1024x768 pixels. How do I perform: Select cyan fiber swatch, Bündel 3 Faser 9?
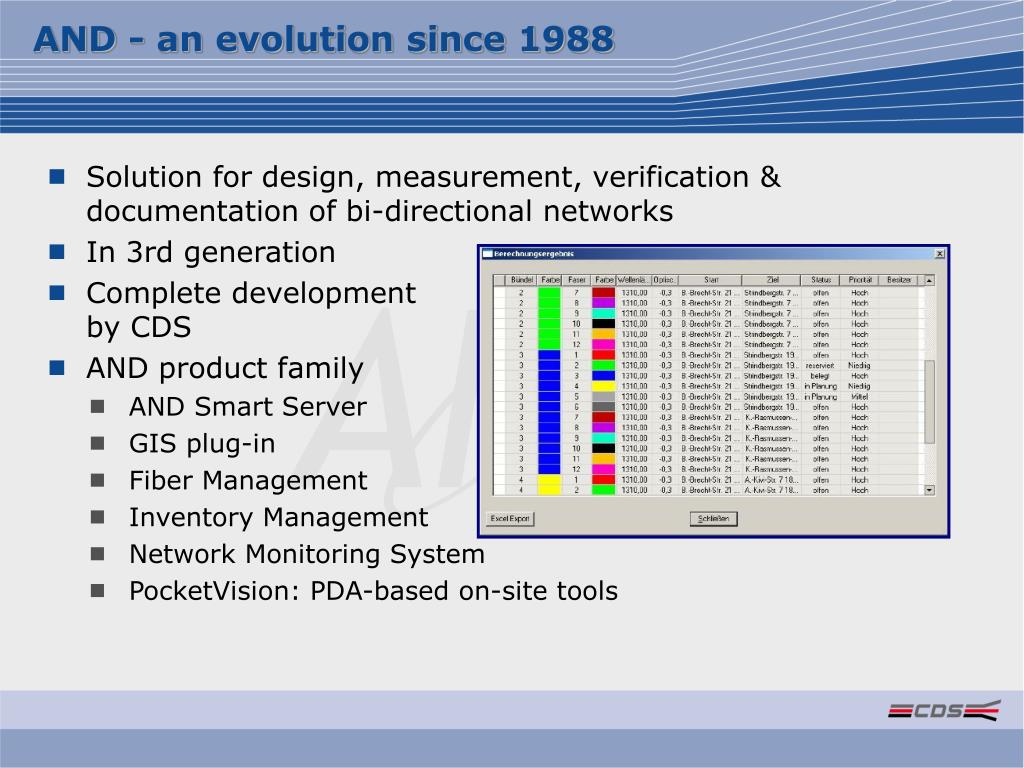(x=603, y=438)
